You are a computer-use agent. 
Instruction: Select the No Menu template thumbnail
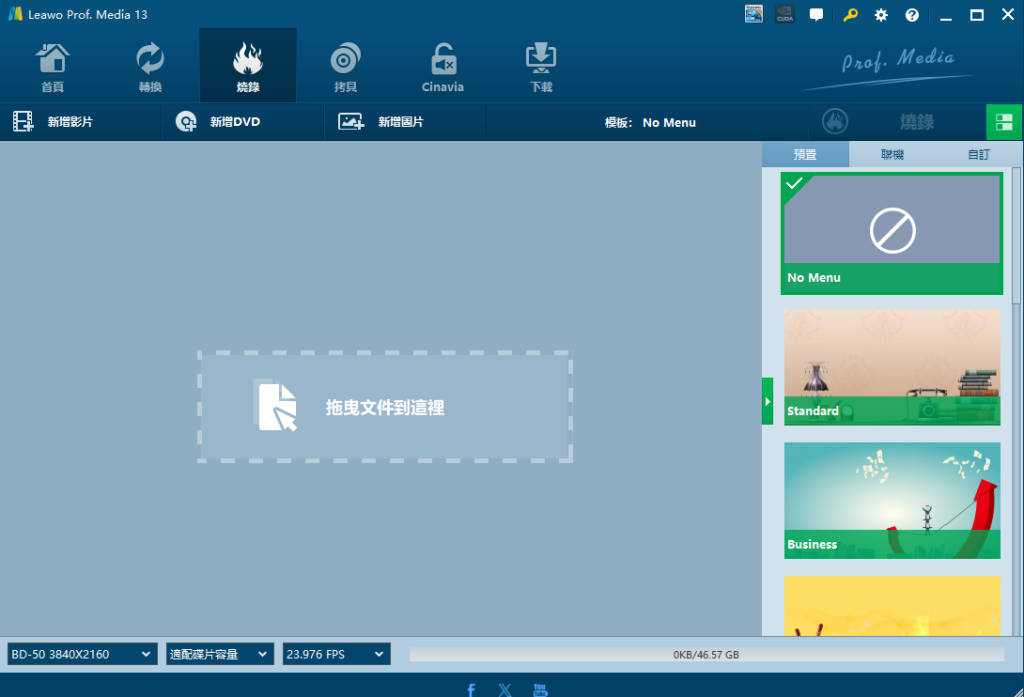point(892,233)
